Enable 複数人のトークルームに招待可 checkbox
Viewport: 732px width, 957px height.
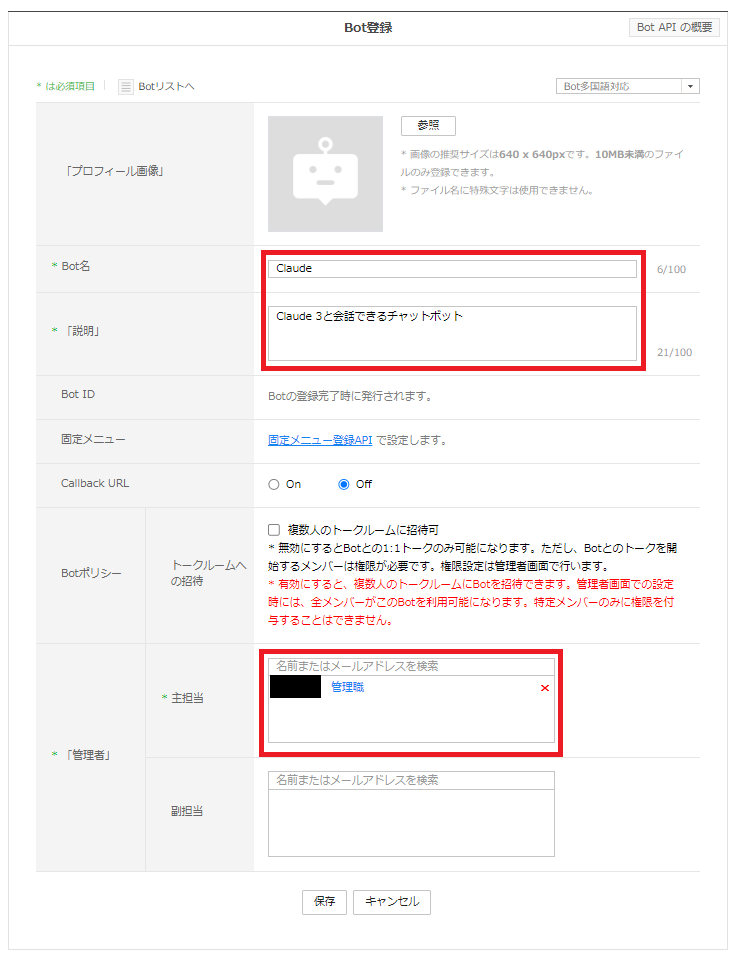(x=274, y=530)
